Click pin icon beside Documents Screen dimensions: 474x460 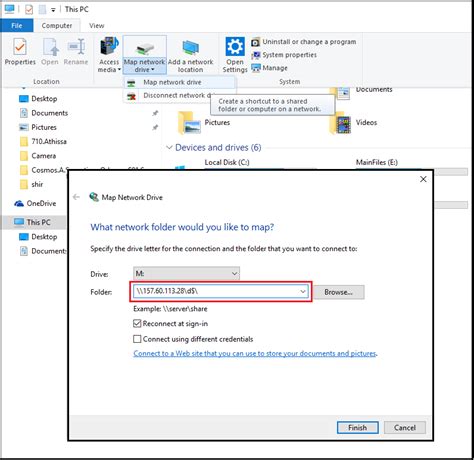tap(155, 113)
